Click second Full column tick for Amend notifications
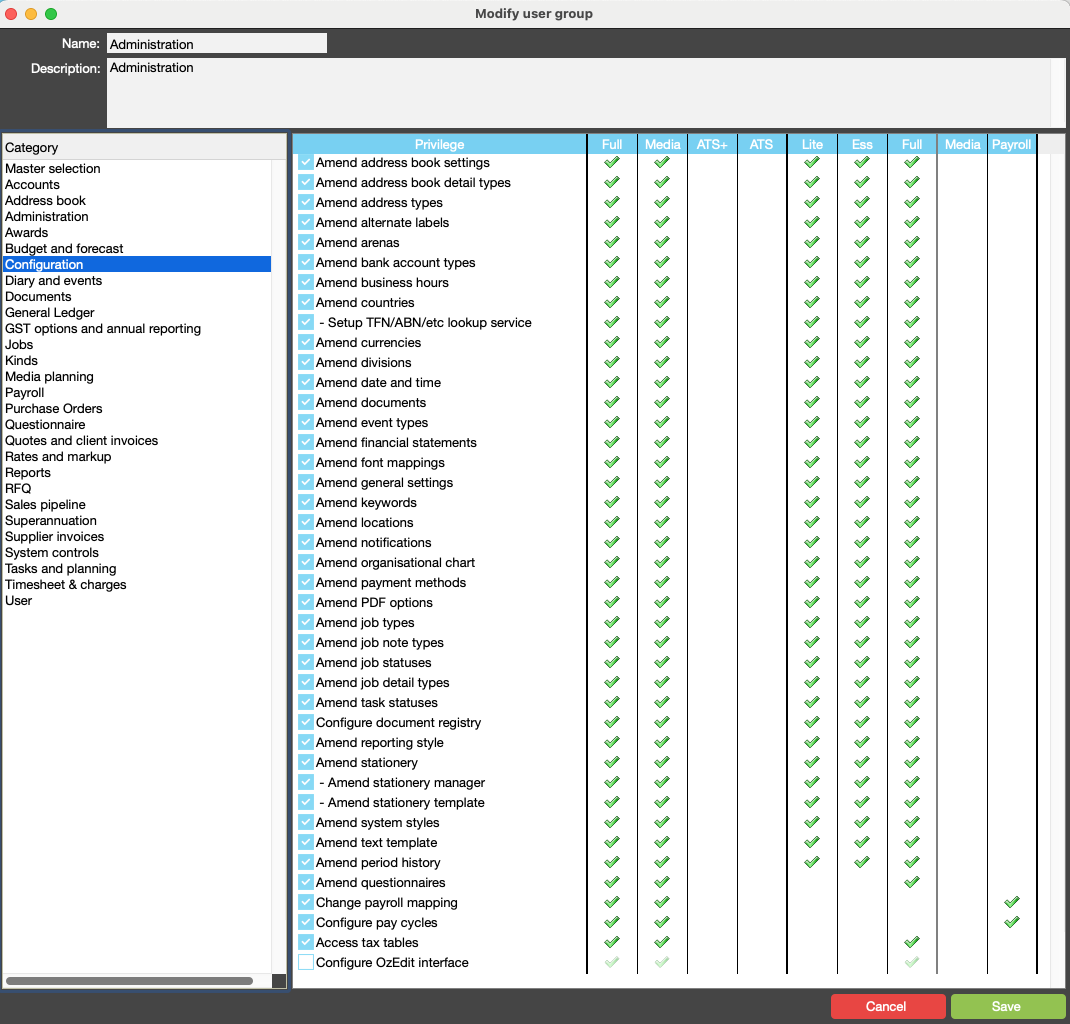 [x=912, y=542]
